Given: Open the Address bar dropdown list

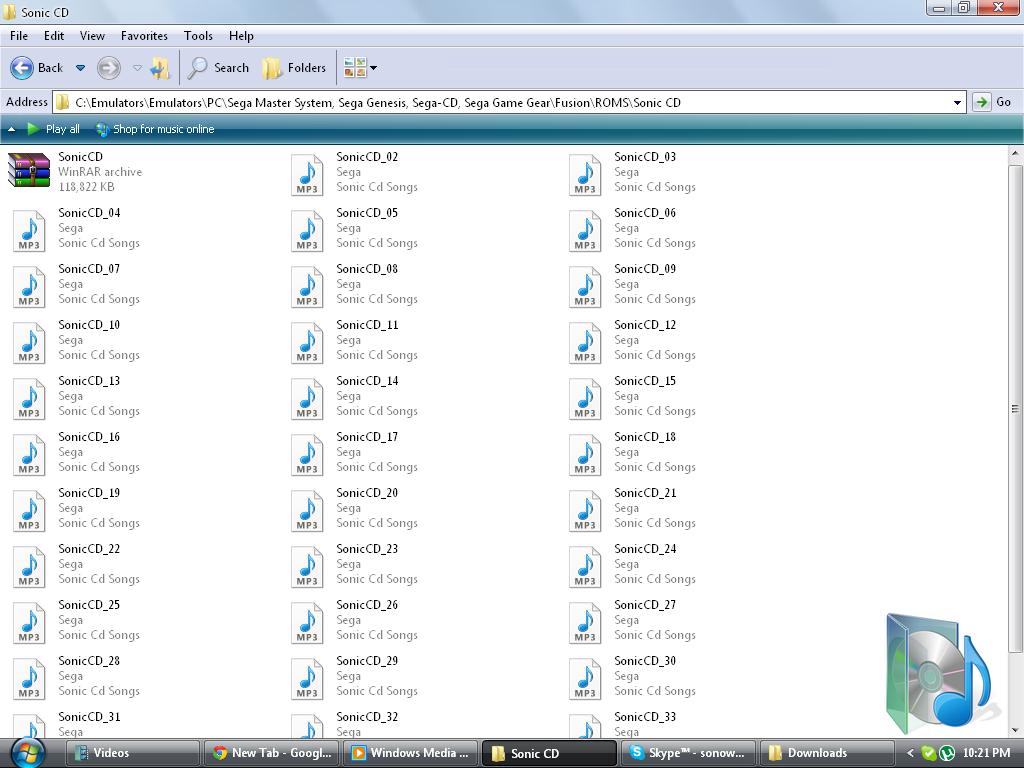Looking at the screenshot, I should (957, 102).
